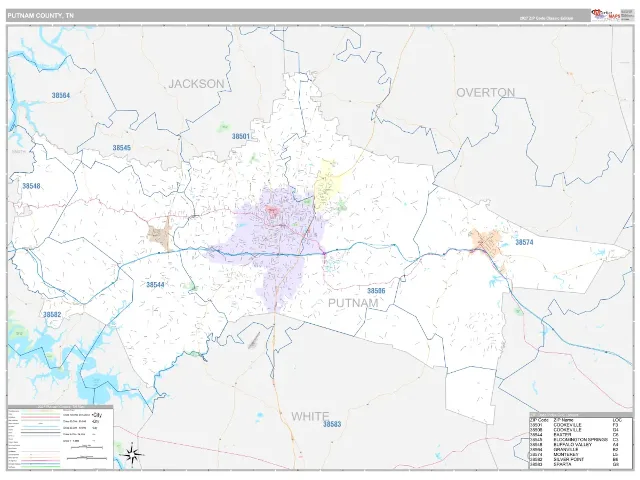Click the large City population label in legend

[x=97, y=415]
